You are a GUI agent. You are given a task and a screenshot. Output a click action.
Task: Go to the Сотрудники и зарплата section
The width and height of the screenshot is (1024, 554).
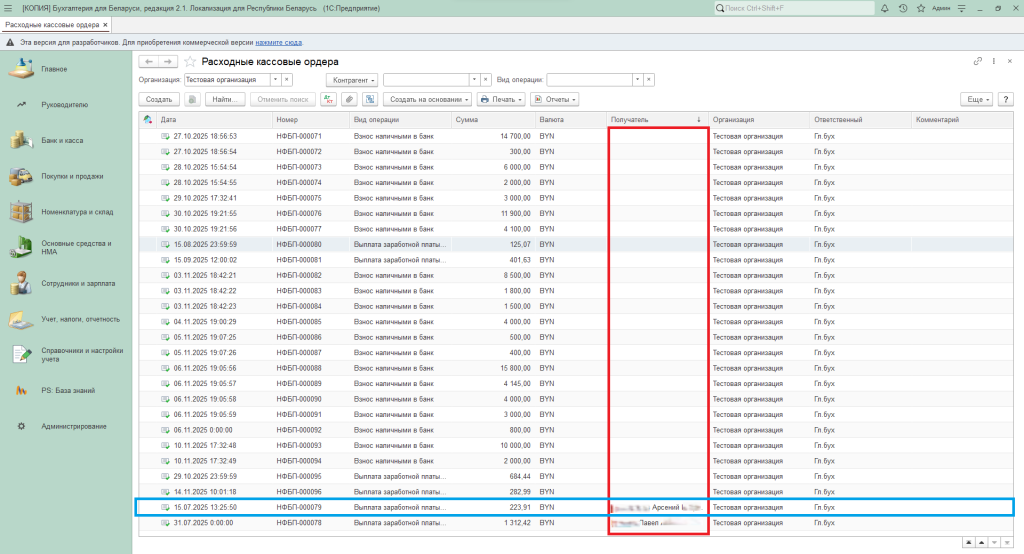[80, 284]
